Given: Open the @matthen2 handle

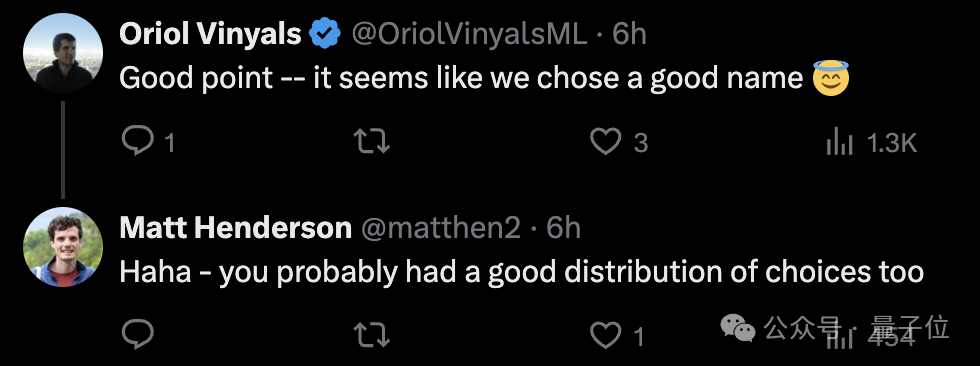Looking at the screenshot, I should [x=441, y=229].
